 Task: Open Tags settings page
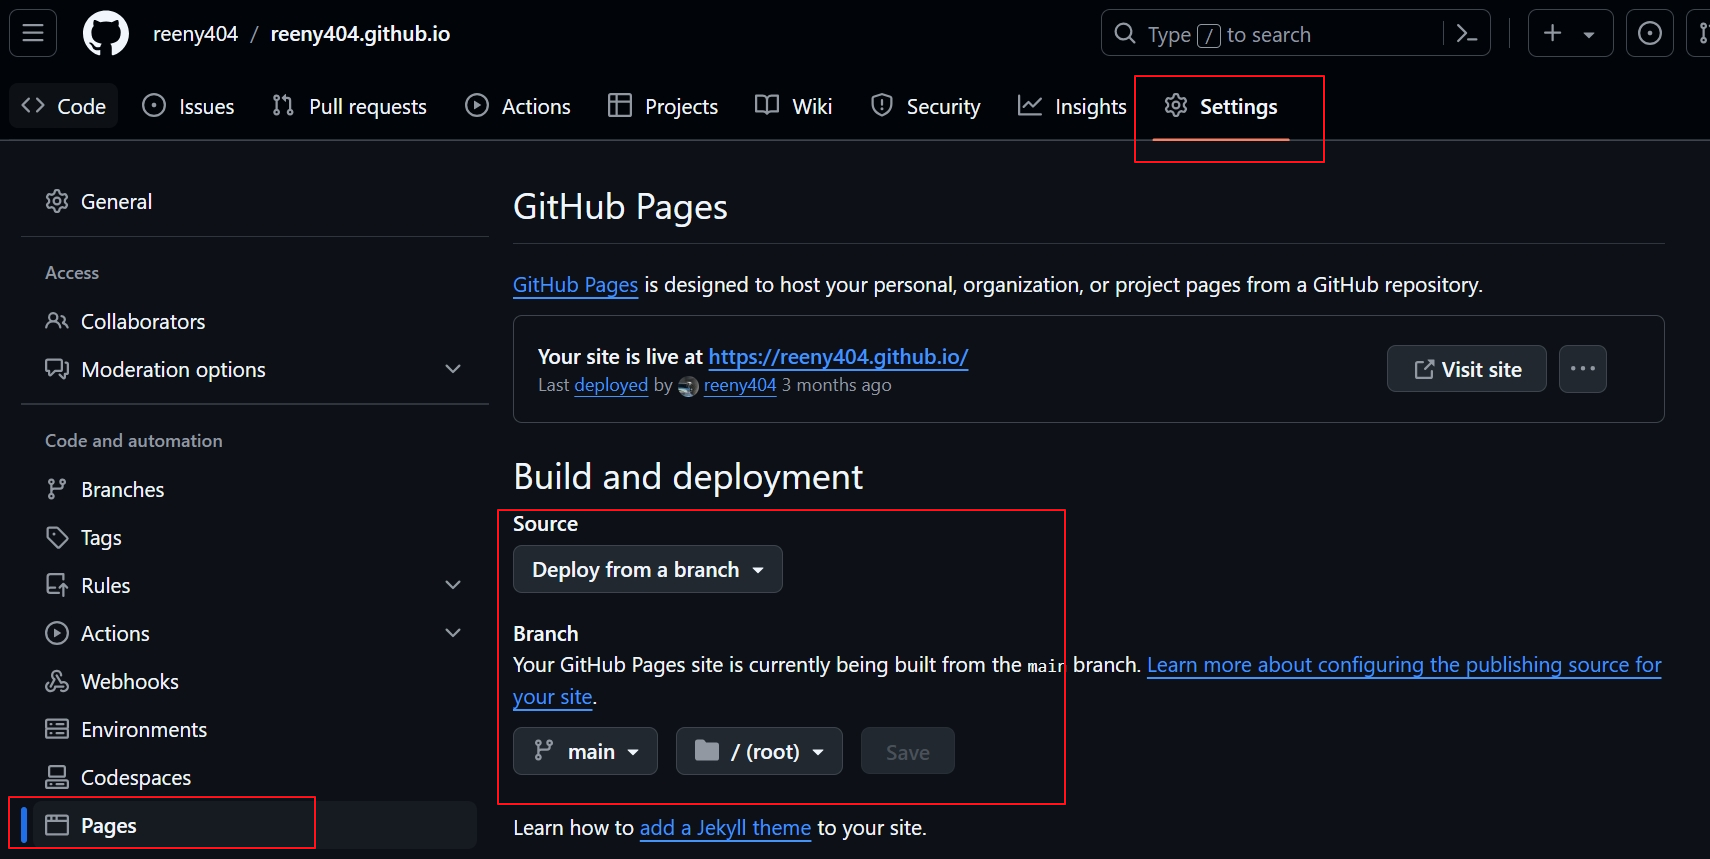pos(255,537)
